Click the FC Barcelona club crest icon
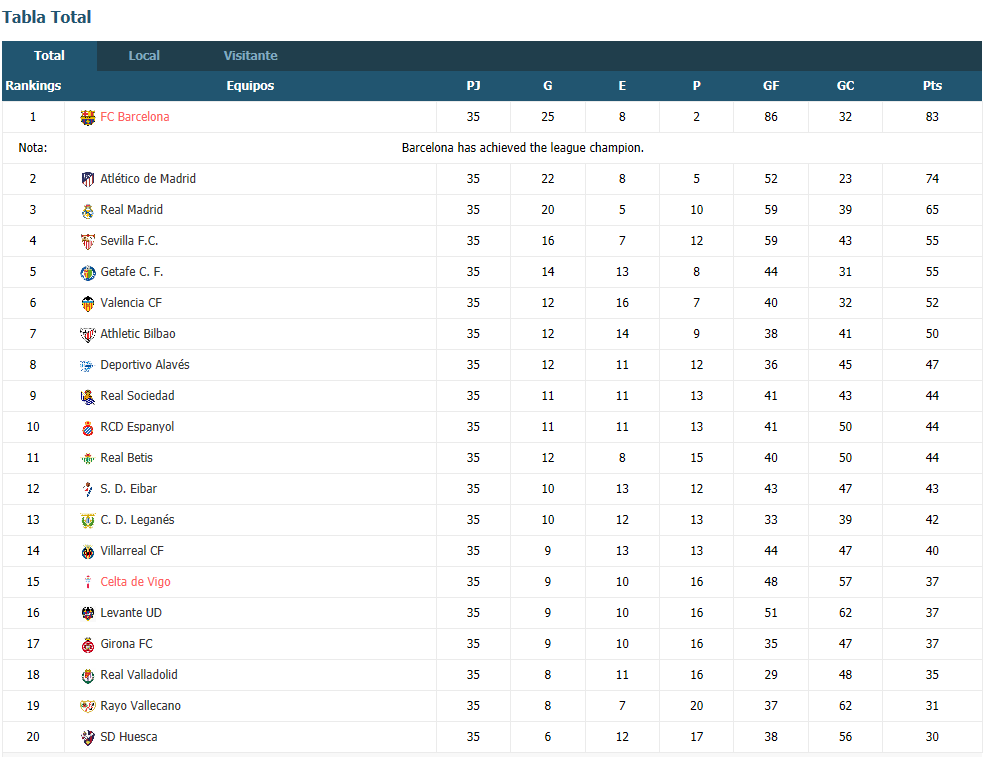Screen dimensions: 991x757 coord(88,118)
